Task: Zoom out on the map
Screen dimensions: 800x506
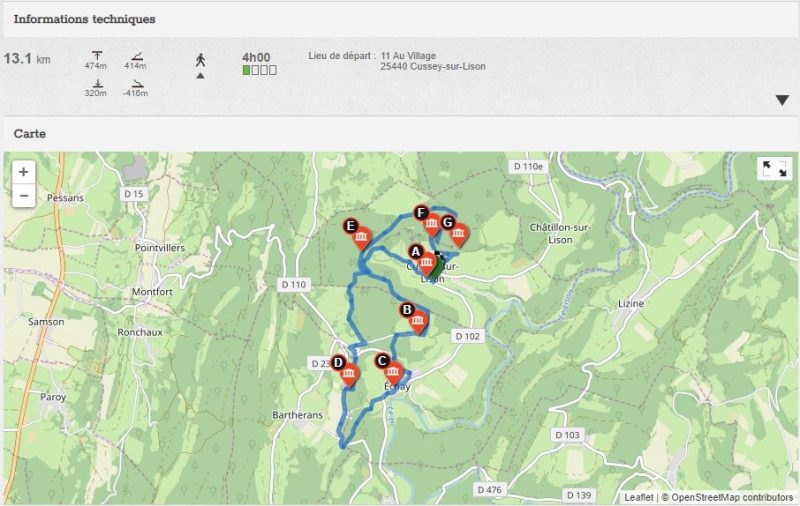Action: (x=23, y=196)
